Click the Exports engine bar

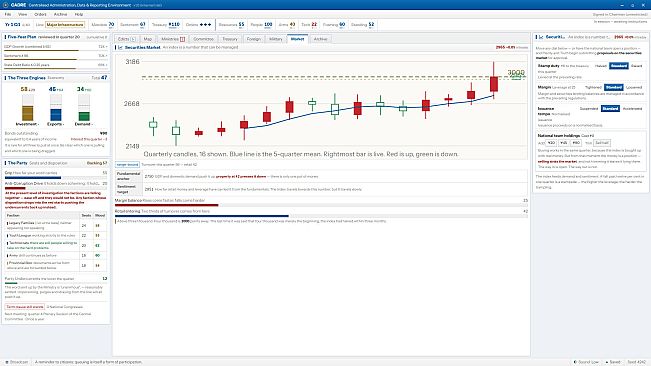[x=56, y=108]
